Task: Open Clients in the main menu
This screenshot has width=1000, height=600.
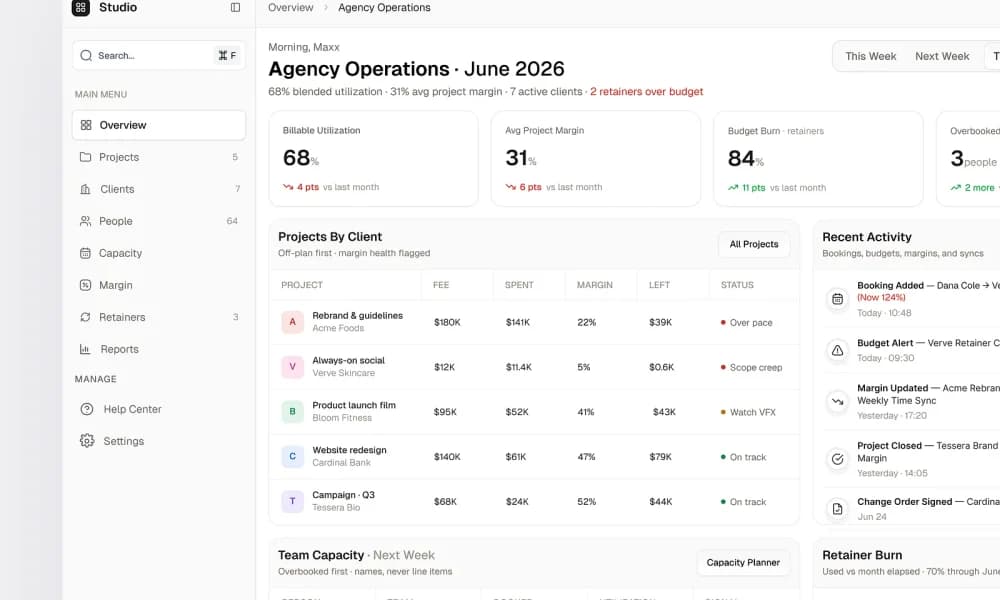Action: point(159,189)
